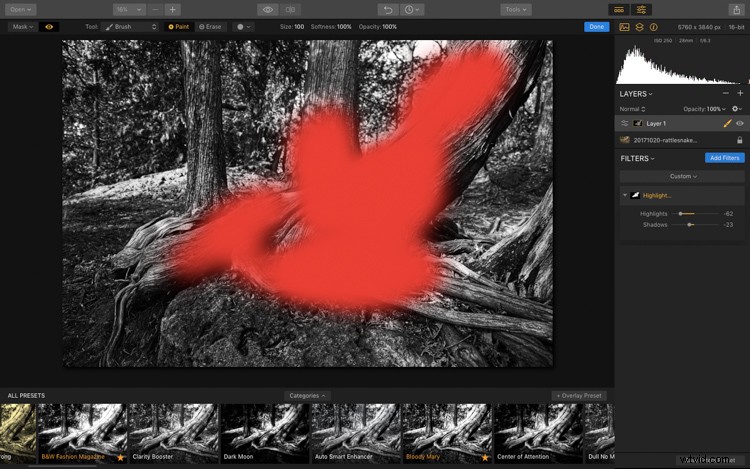Open the 16% zoom level dropdown
This screenshot has width=750, height=469.
click(129, 10)
